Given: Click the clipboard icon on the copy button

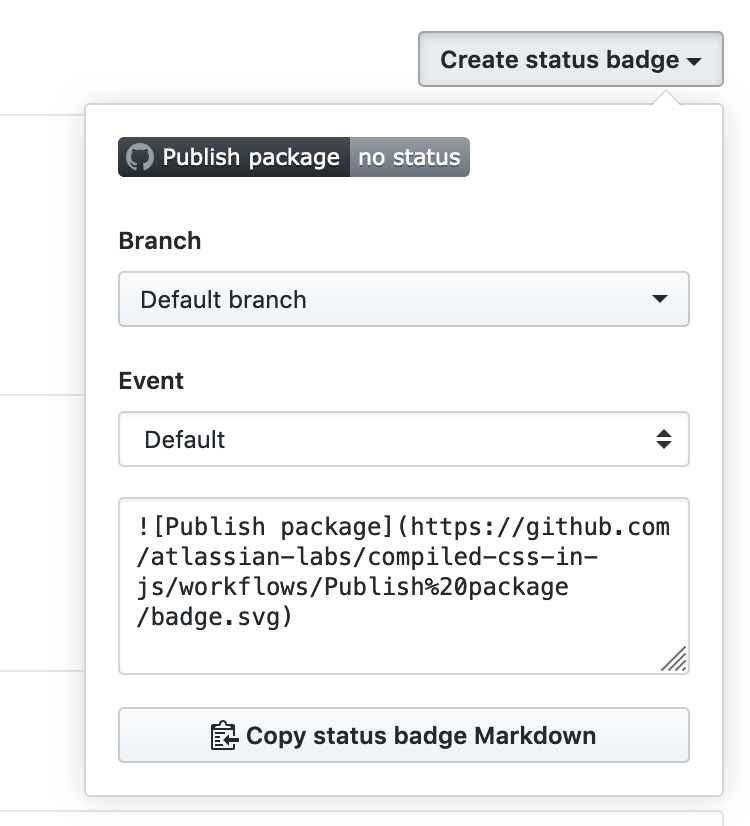Looking at the screenshot, I should [x=223, y=736].
